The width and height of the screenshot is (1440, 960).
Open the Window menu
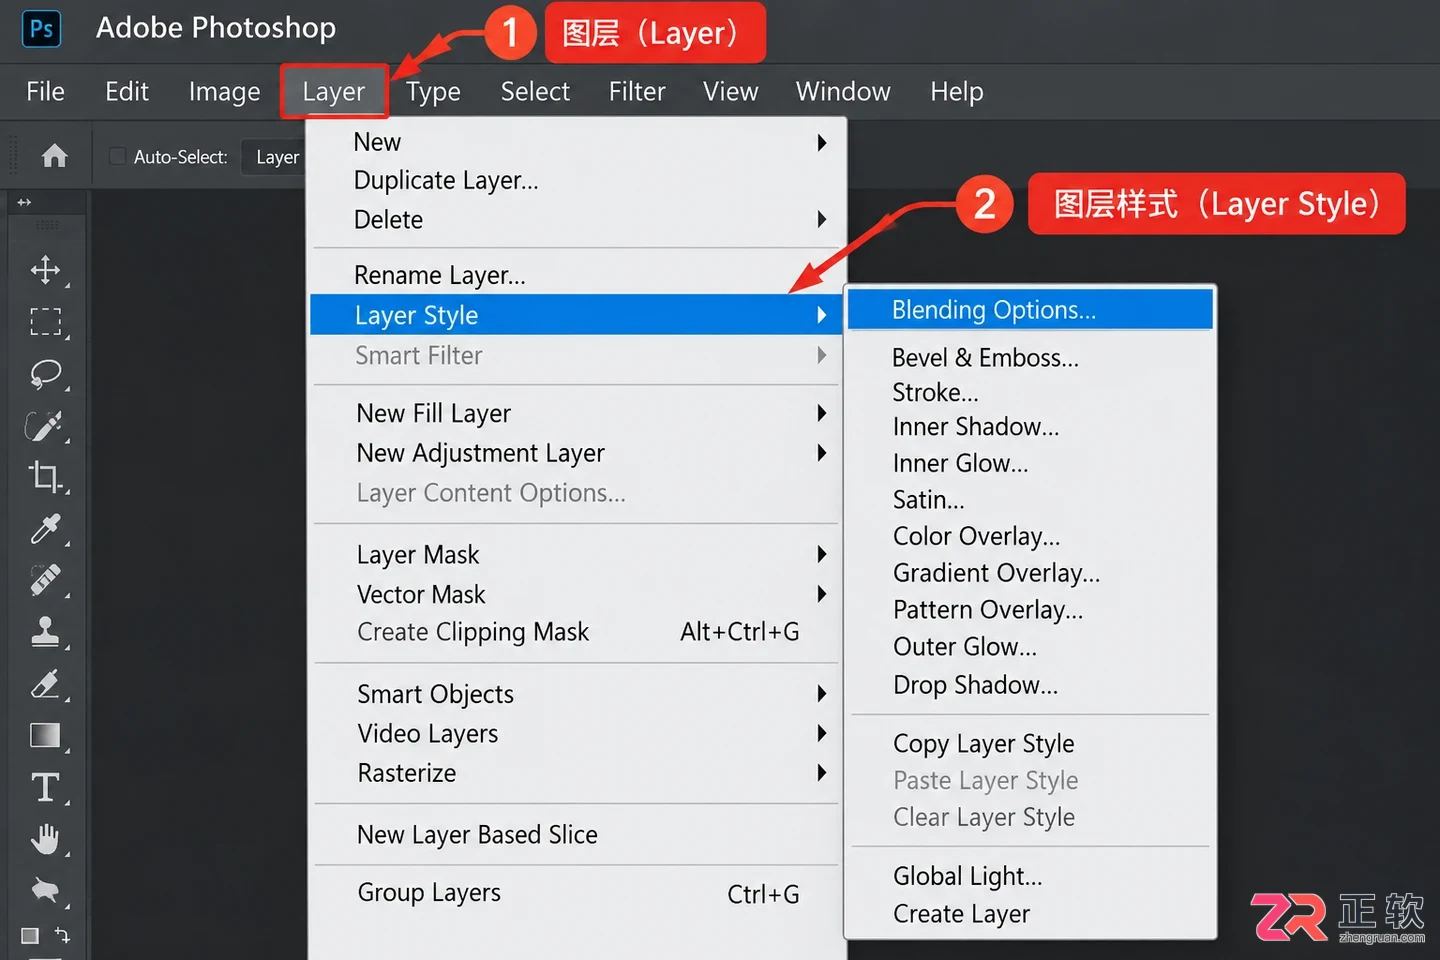coord(843,92)
